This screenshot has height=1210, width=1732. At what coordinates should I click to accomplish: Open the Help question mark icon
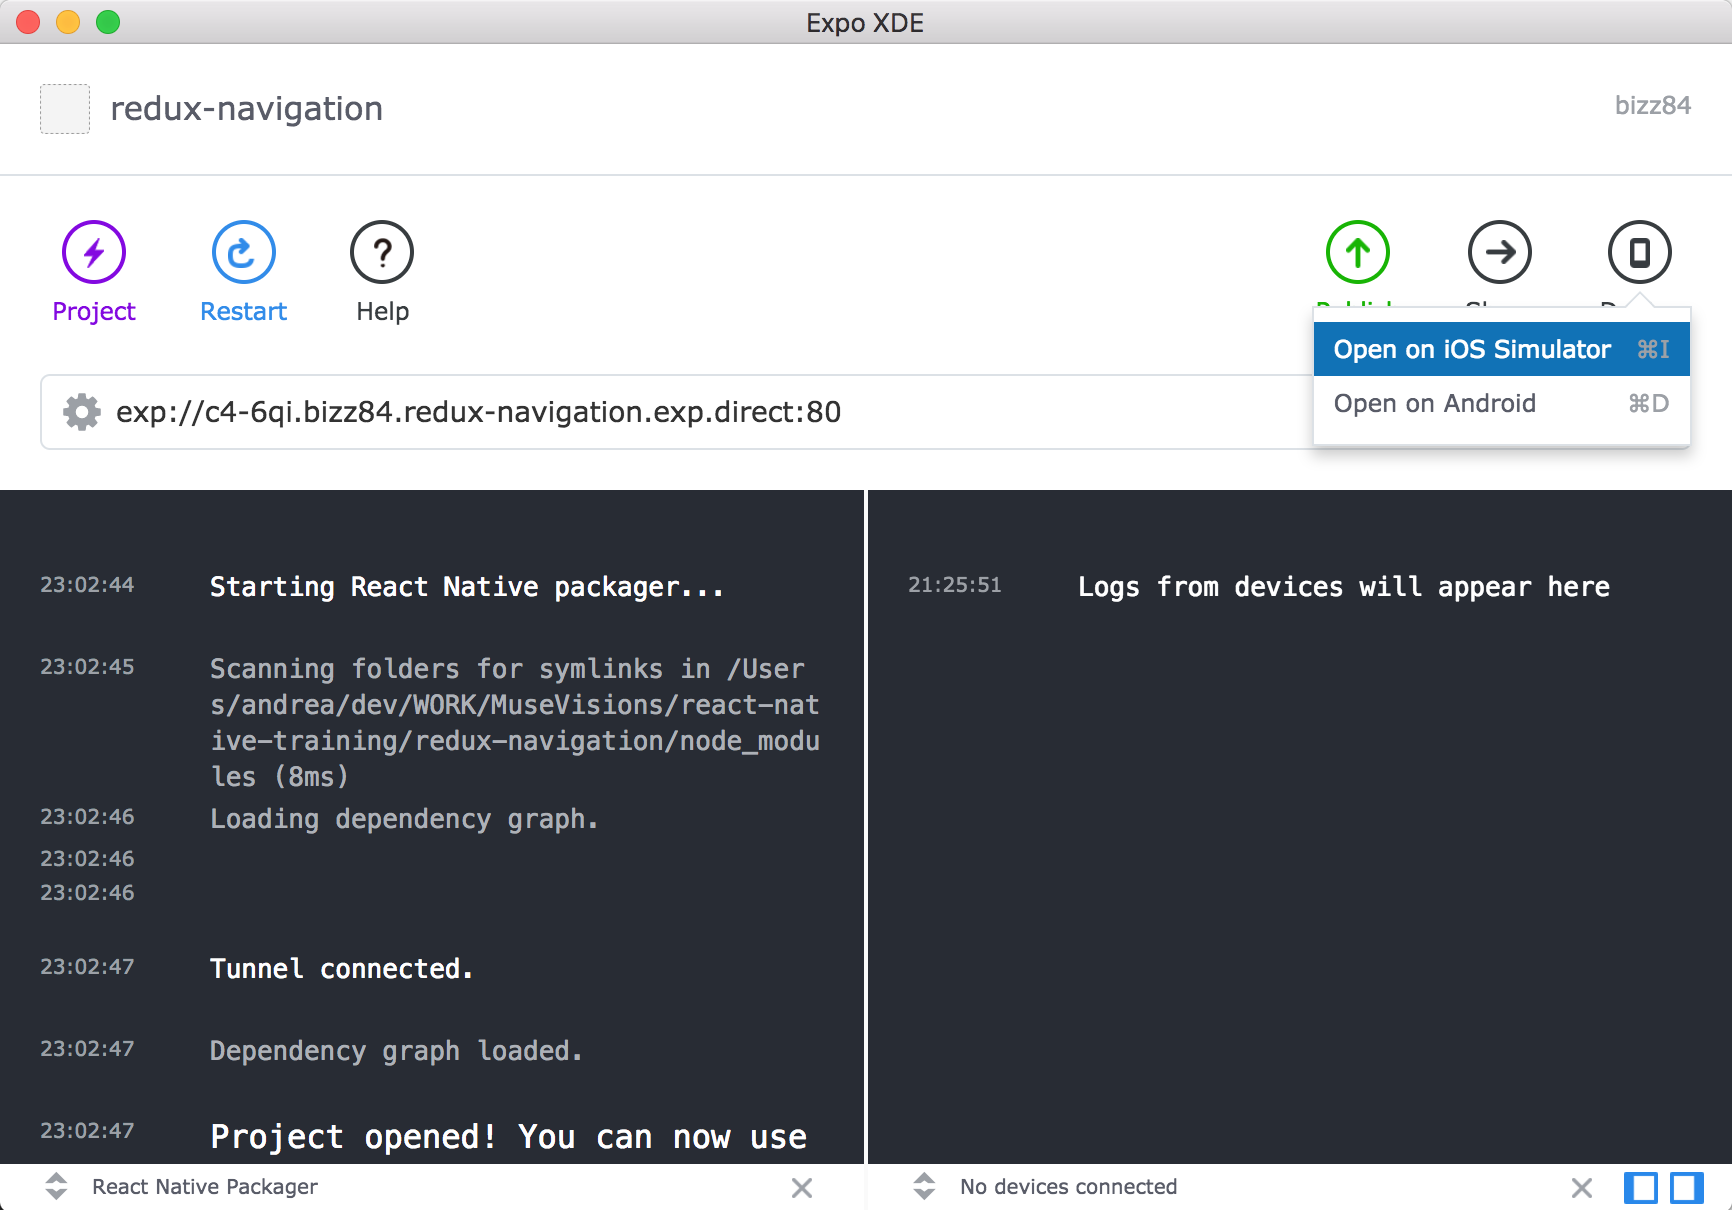(x=382, y=252)
